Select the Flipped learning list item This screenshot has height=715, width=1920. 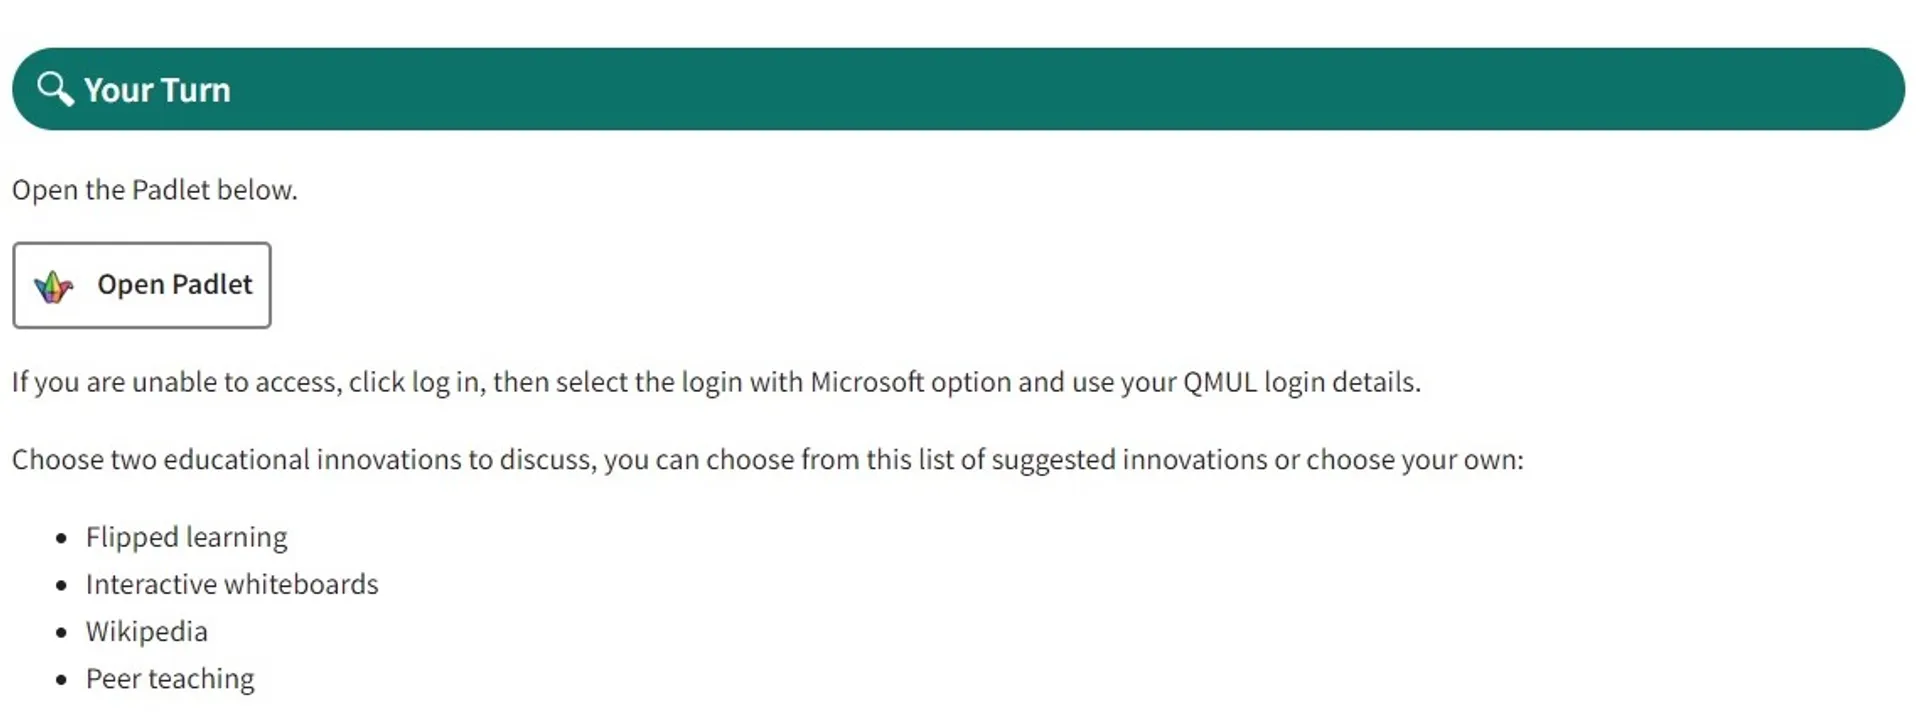[187, 537]
